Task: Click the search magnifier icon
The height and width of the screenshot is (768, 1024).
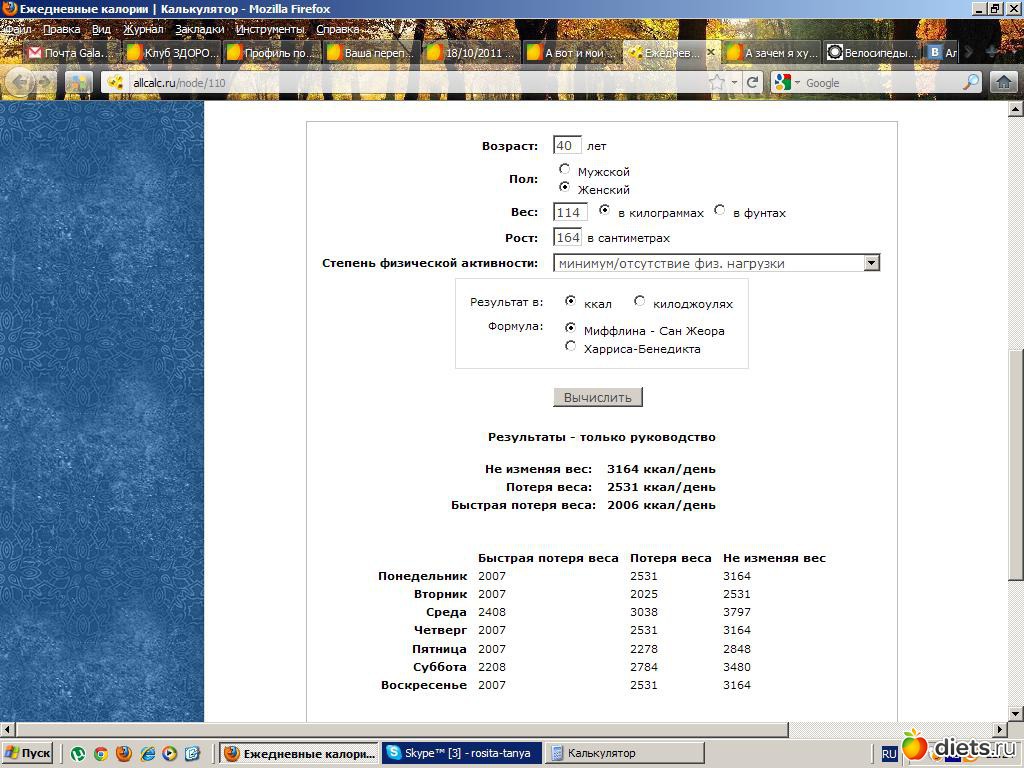Action: coord(971,83)
